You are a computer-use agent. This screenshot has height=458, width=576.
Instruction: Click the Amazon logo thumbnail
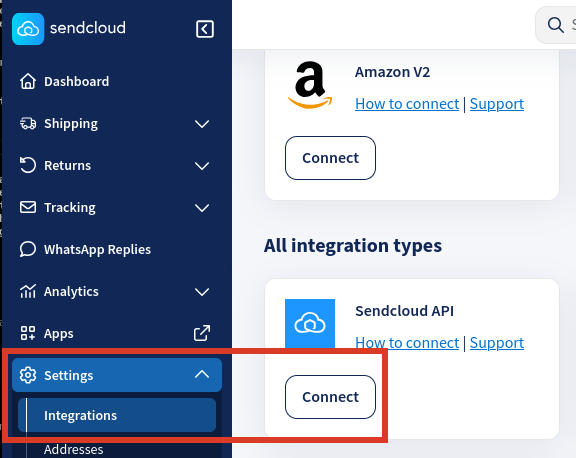click(310, 85)
